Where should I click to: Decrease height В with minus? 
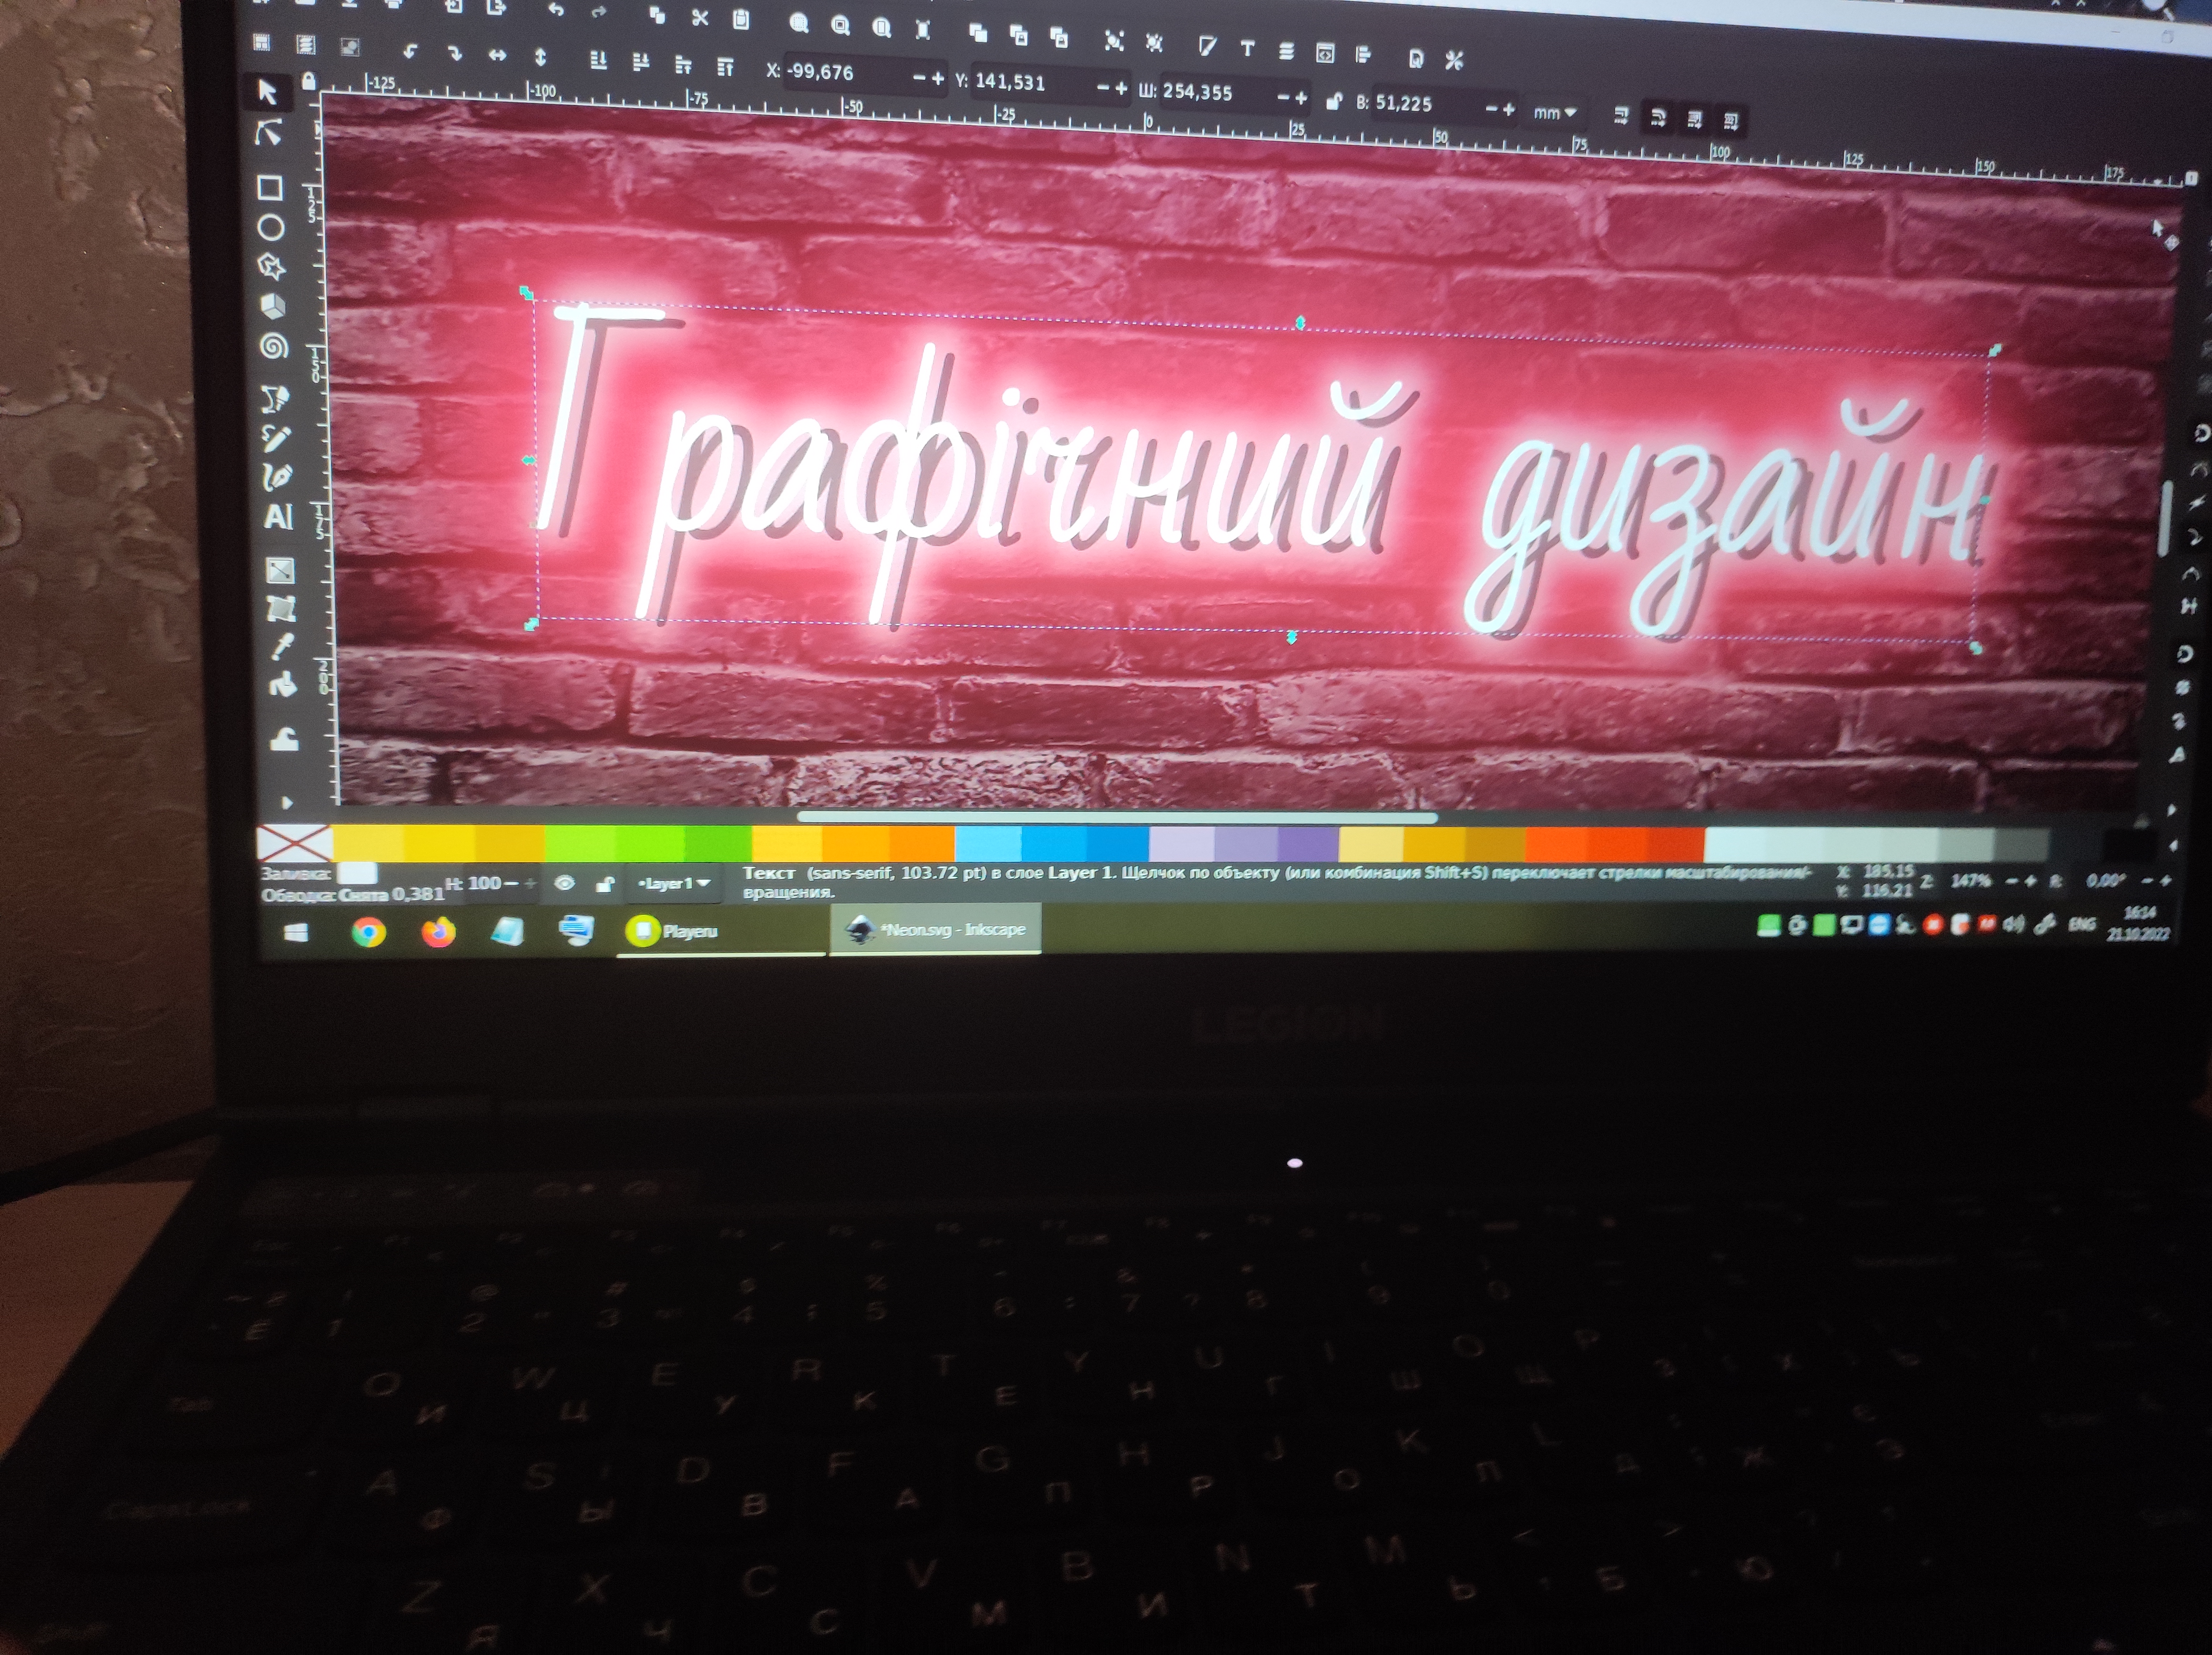(x=1491, y=108)
